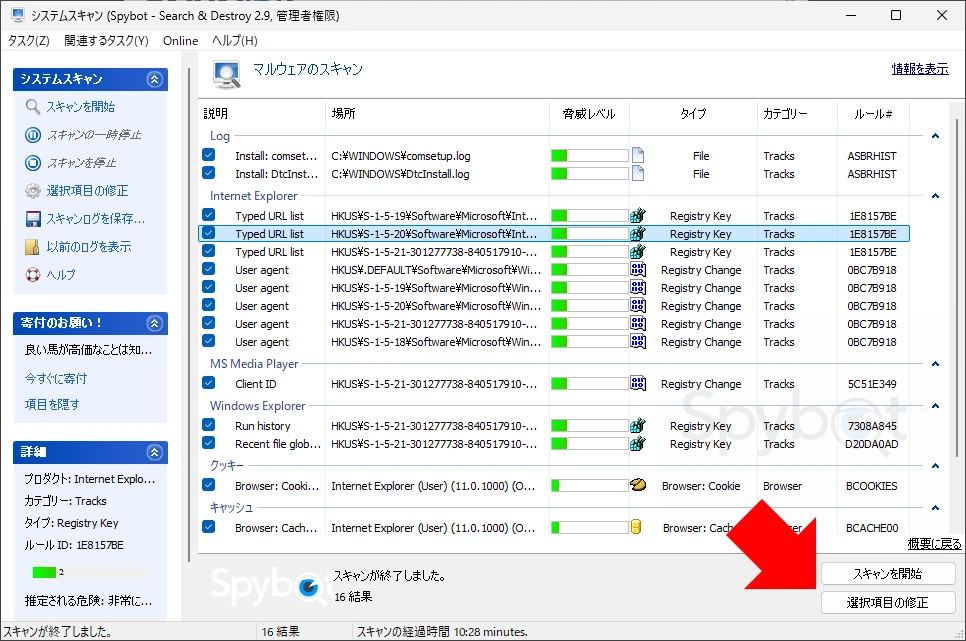The width and height of the screenshot is (966, 641).
Task: Collapse the クッキー results group
Action: (x=935, y=466)
